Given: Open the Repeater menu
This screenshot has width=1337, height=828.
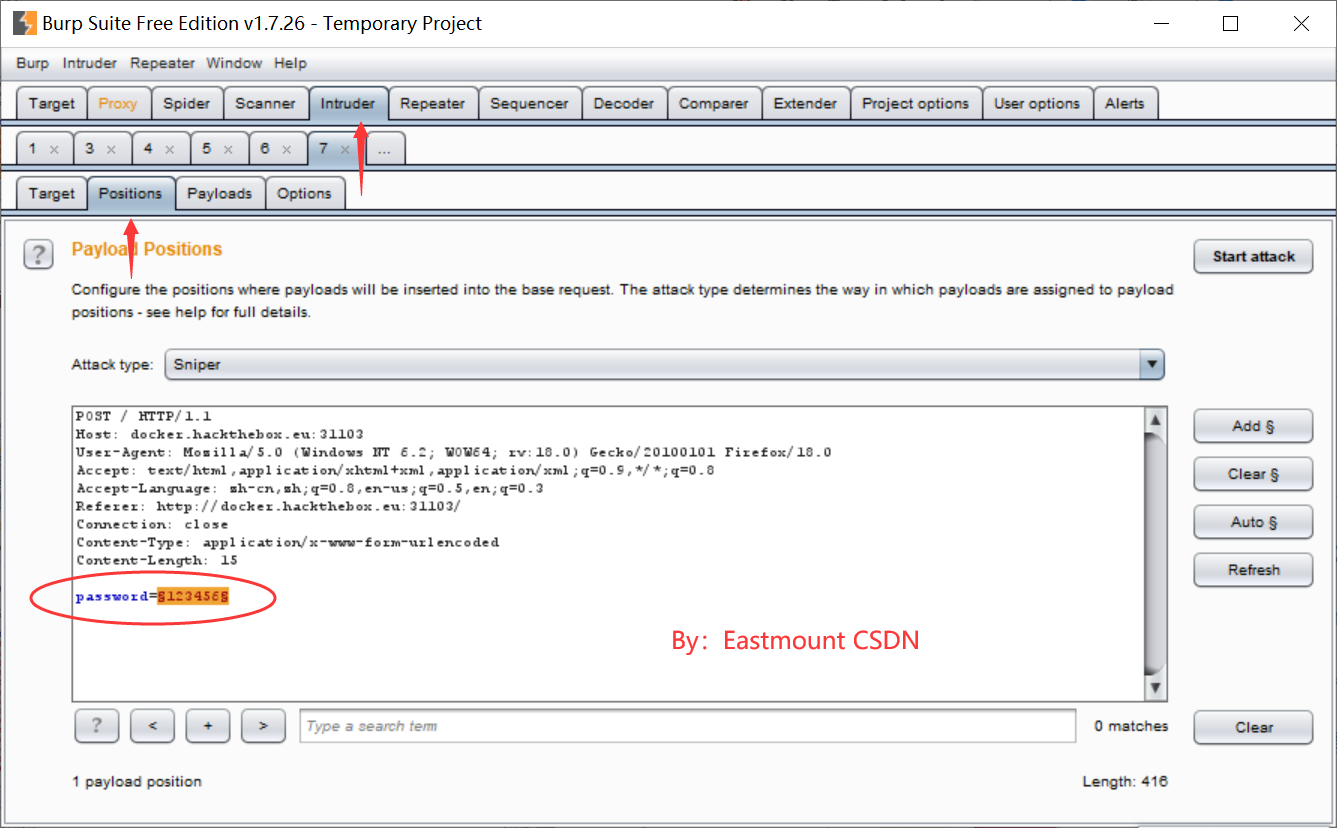Looking at the screenshot, I should [x=162, y=63].
